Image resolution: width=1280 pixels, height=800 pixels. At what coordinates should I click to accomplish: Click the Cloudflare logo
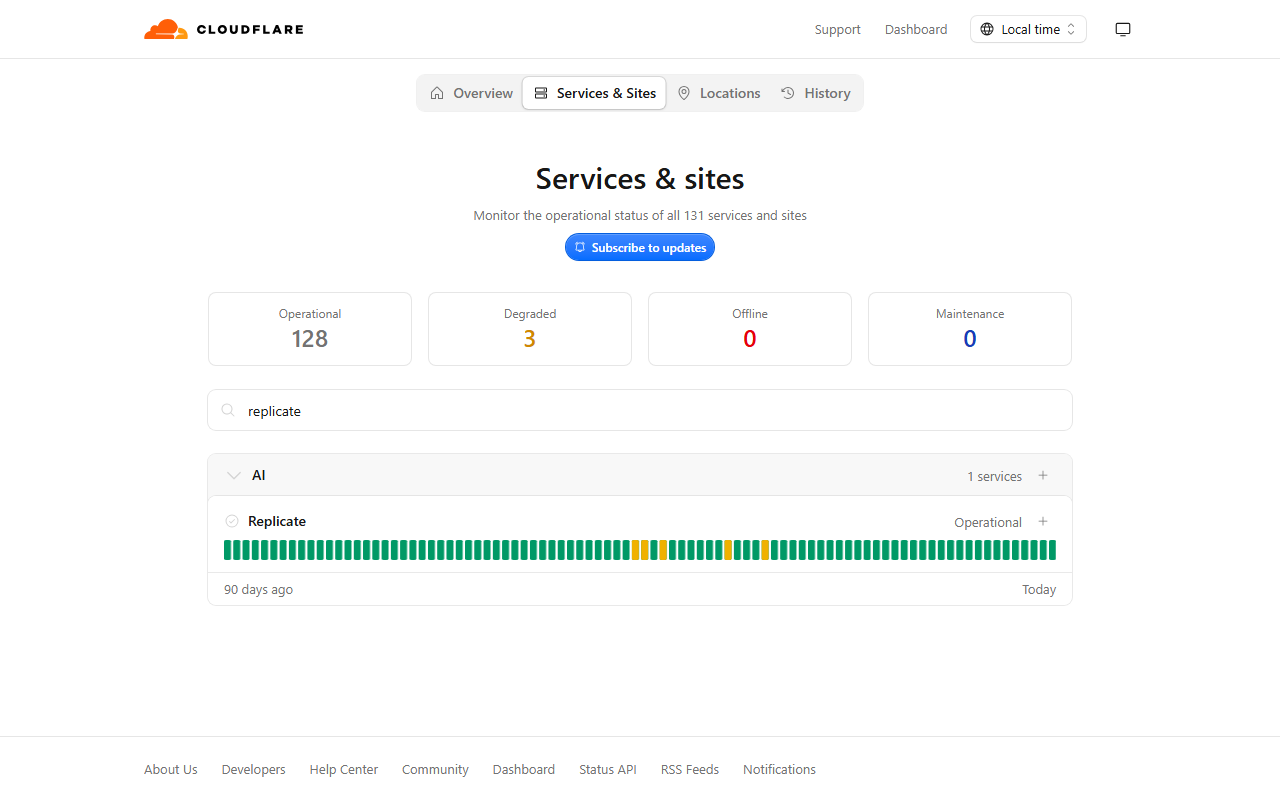(x=224, y=29)
